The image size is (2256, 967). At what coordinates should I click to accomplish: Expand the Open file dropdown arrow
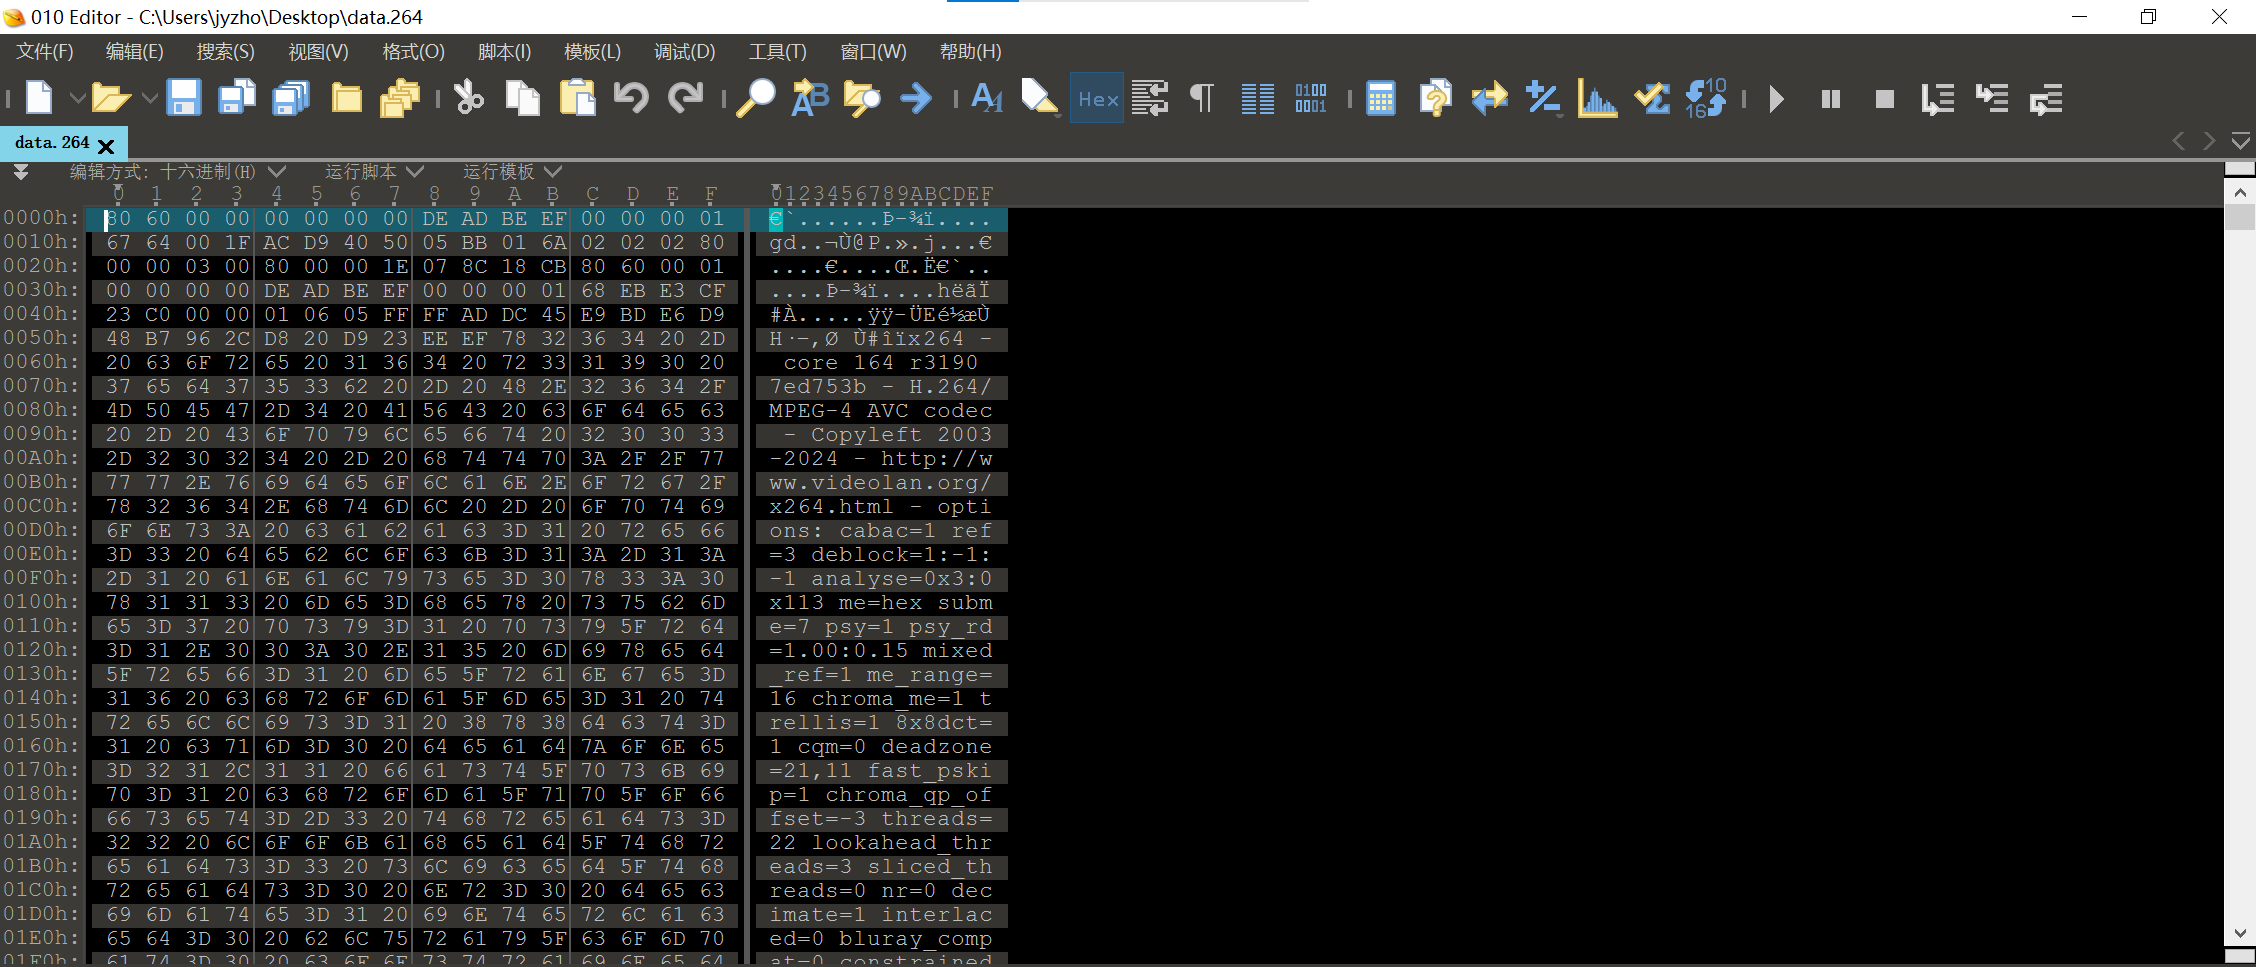pos(149,98)
